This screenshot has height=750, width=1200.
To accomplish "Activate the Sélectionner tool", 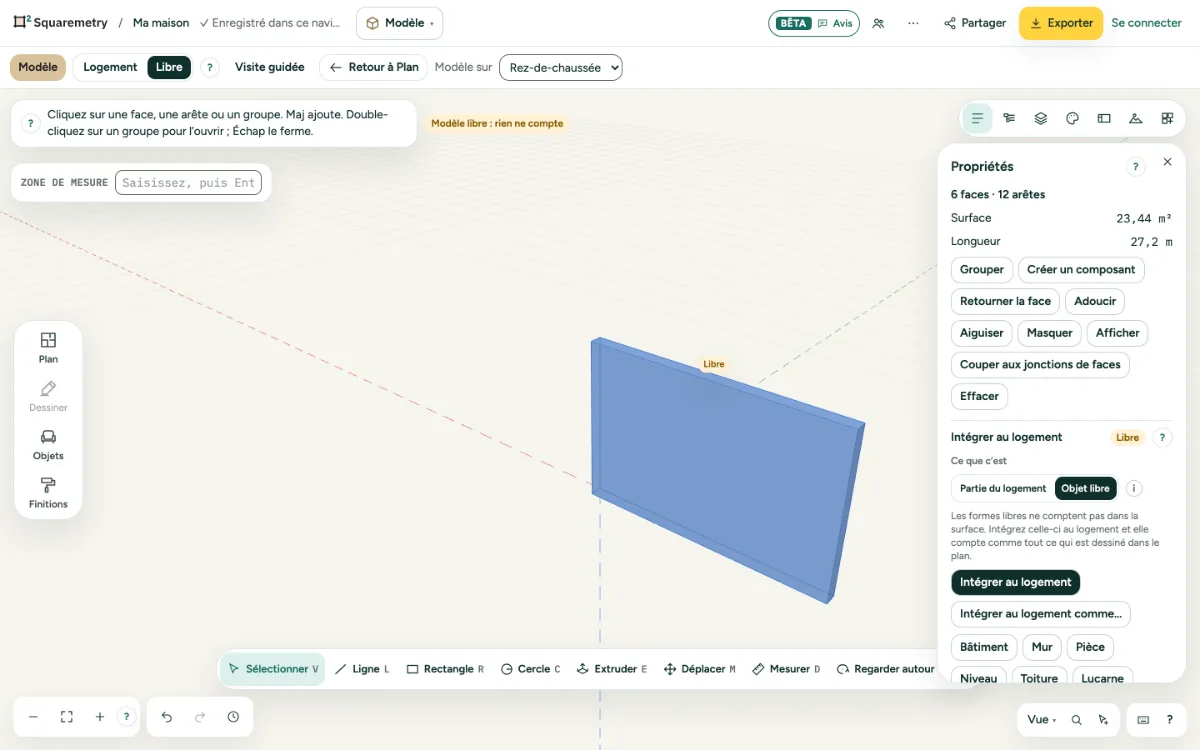I will (x=273, y=669).
